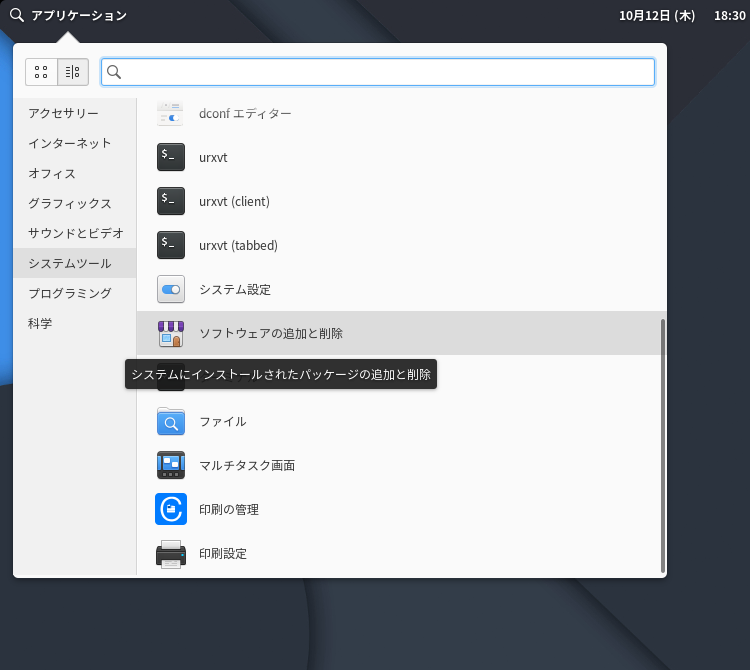Screen dimensions: 750x670
Task: Open 印刷の管理 blue icon
Action: pyautogui.click(x=171, y=509)
